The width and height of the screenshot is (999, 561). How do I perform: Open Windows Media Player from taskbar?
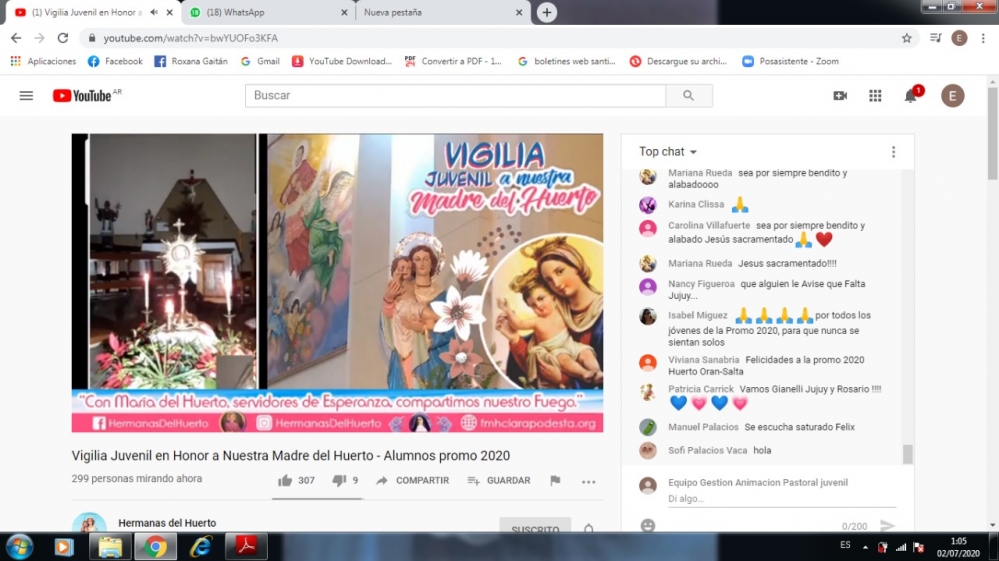click(63, 547)
